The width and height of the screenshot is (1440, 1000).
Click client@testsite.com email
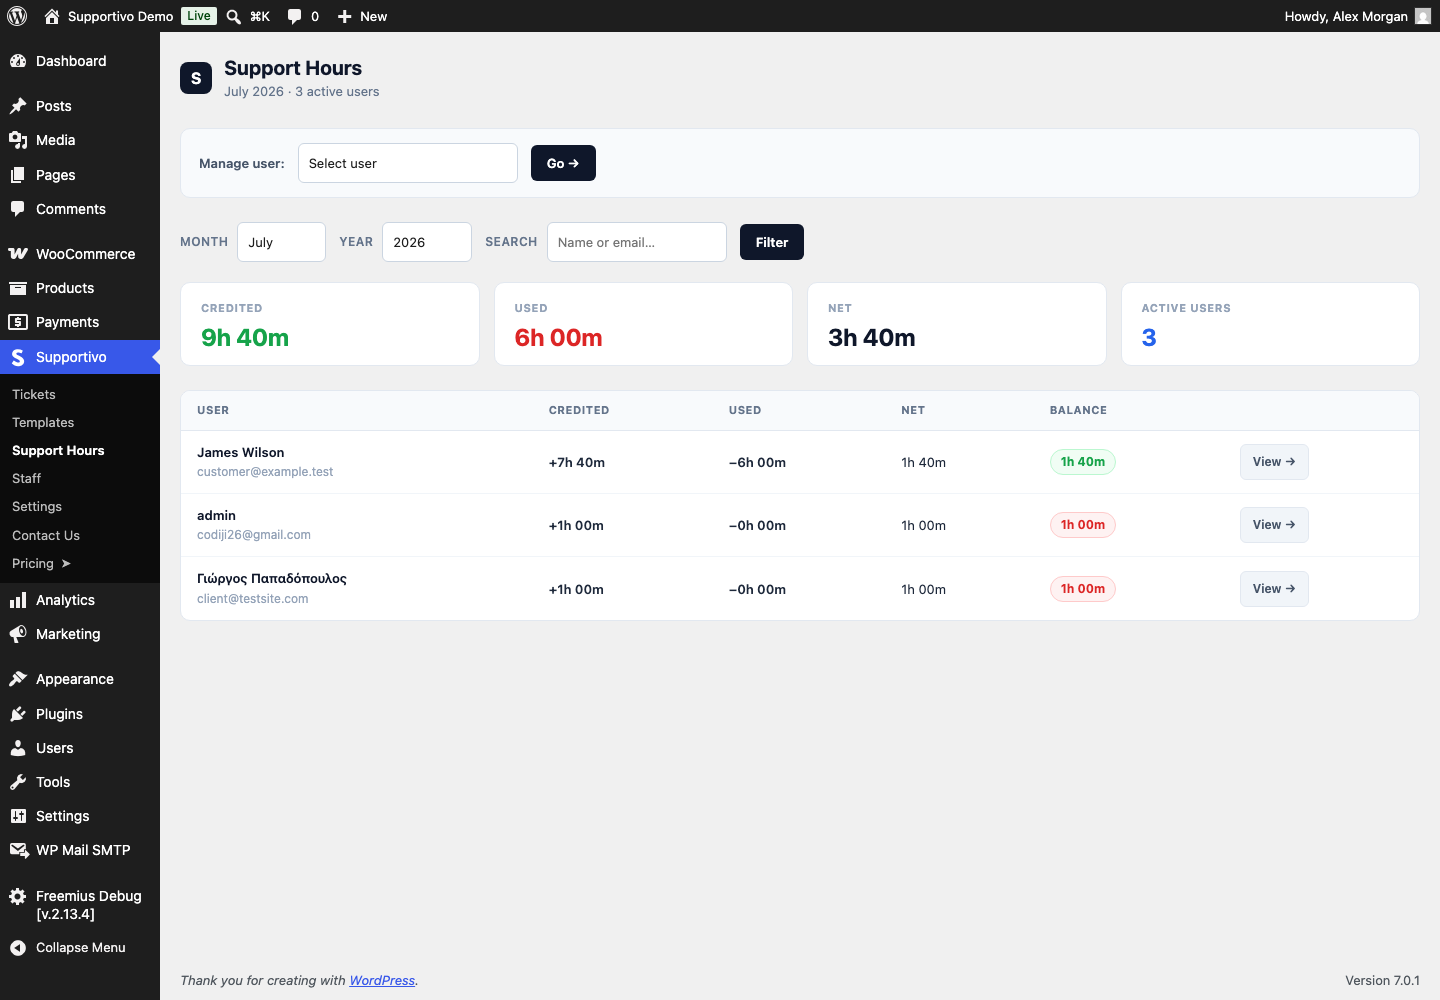pos(253,599)
